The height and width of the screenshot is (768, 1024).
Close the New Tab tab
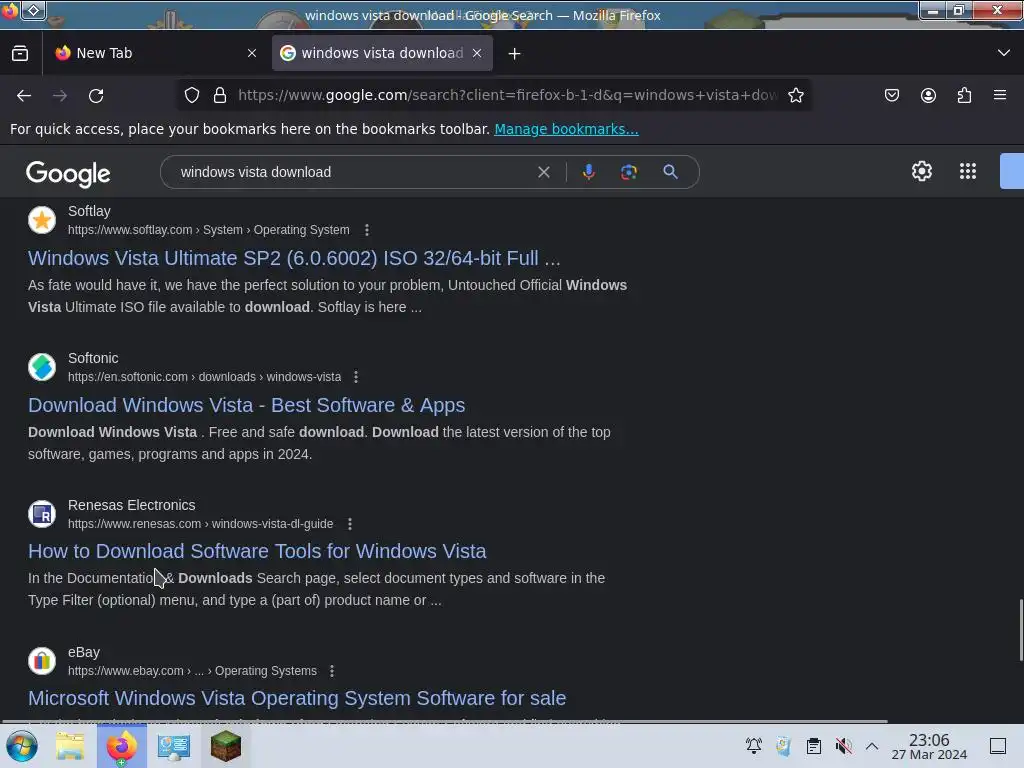252,53
